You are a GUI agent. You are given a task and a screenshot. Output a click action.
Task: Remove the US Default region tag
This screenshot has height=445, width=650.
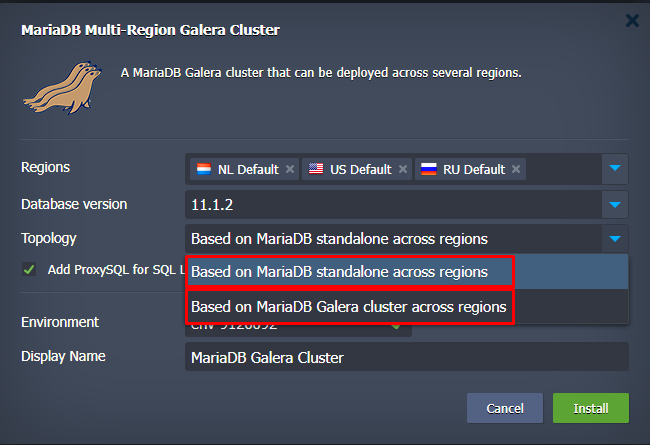[x=402, y=169]
